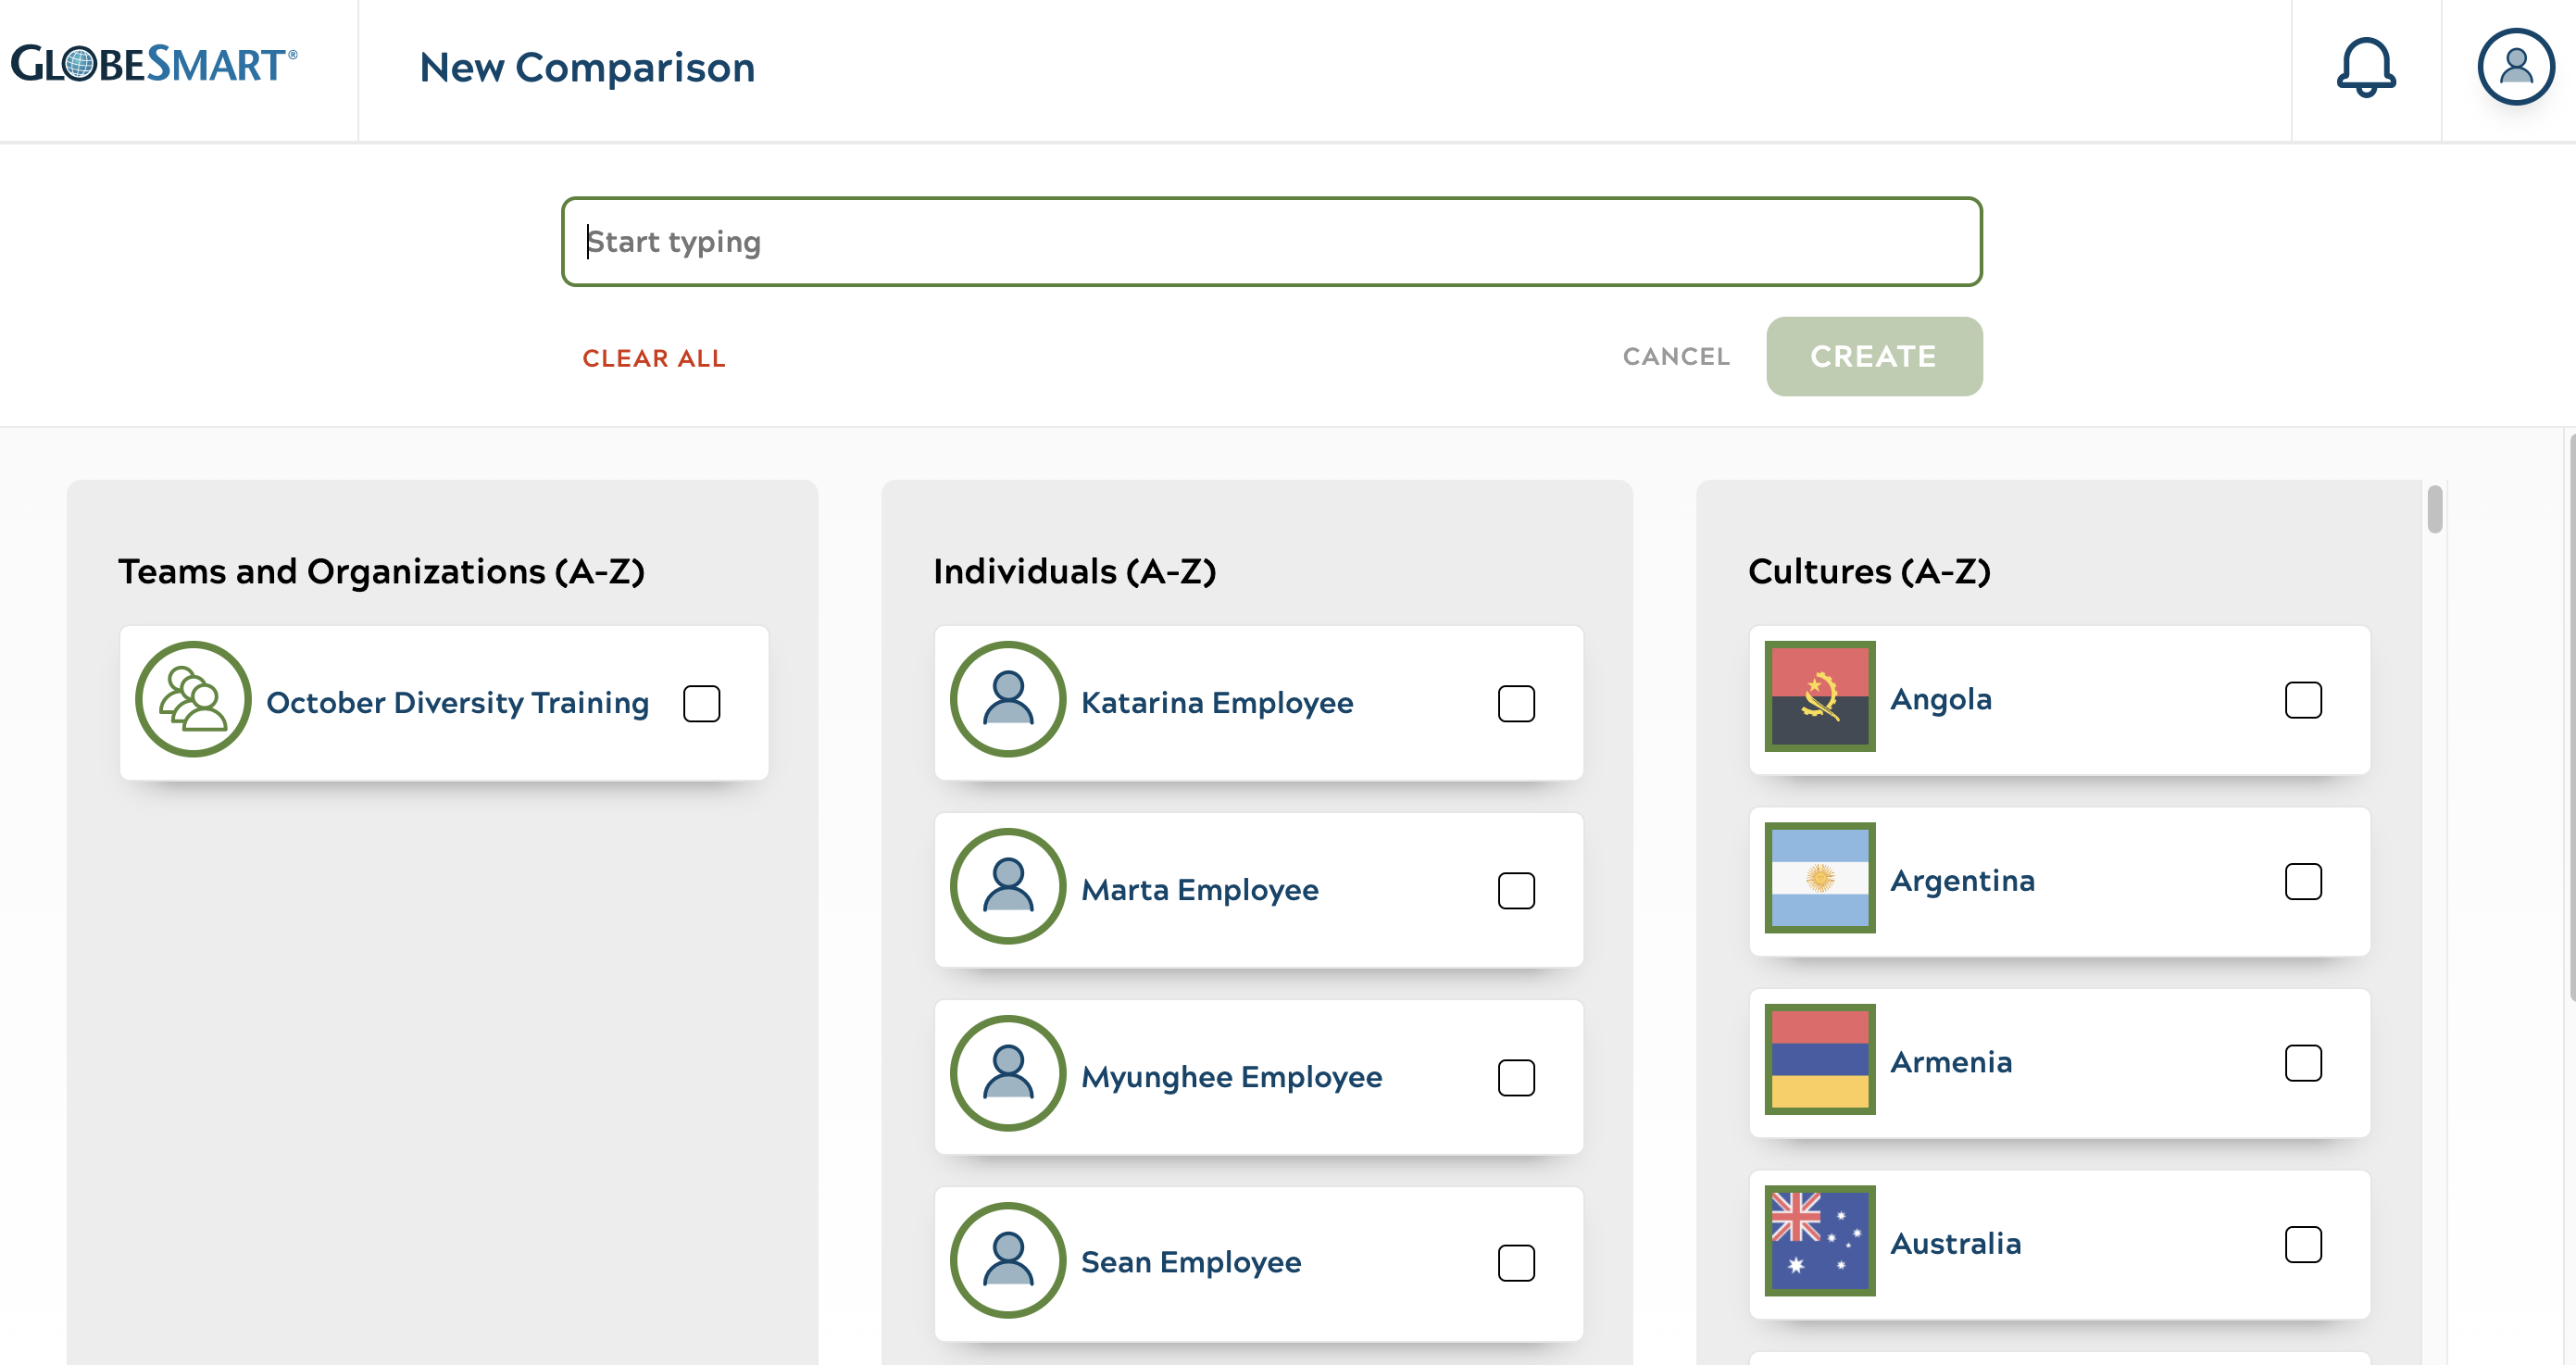This screenshot has height=1365, width=2576.
Task: Open the notifications bell
Action: click(2366, 67)
